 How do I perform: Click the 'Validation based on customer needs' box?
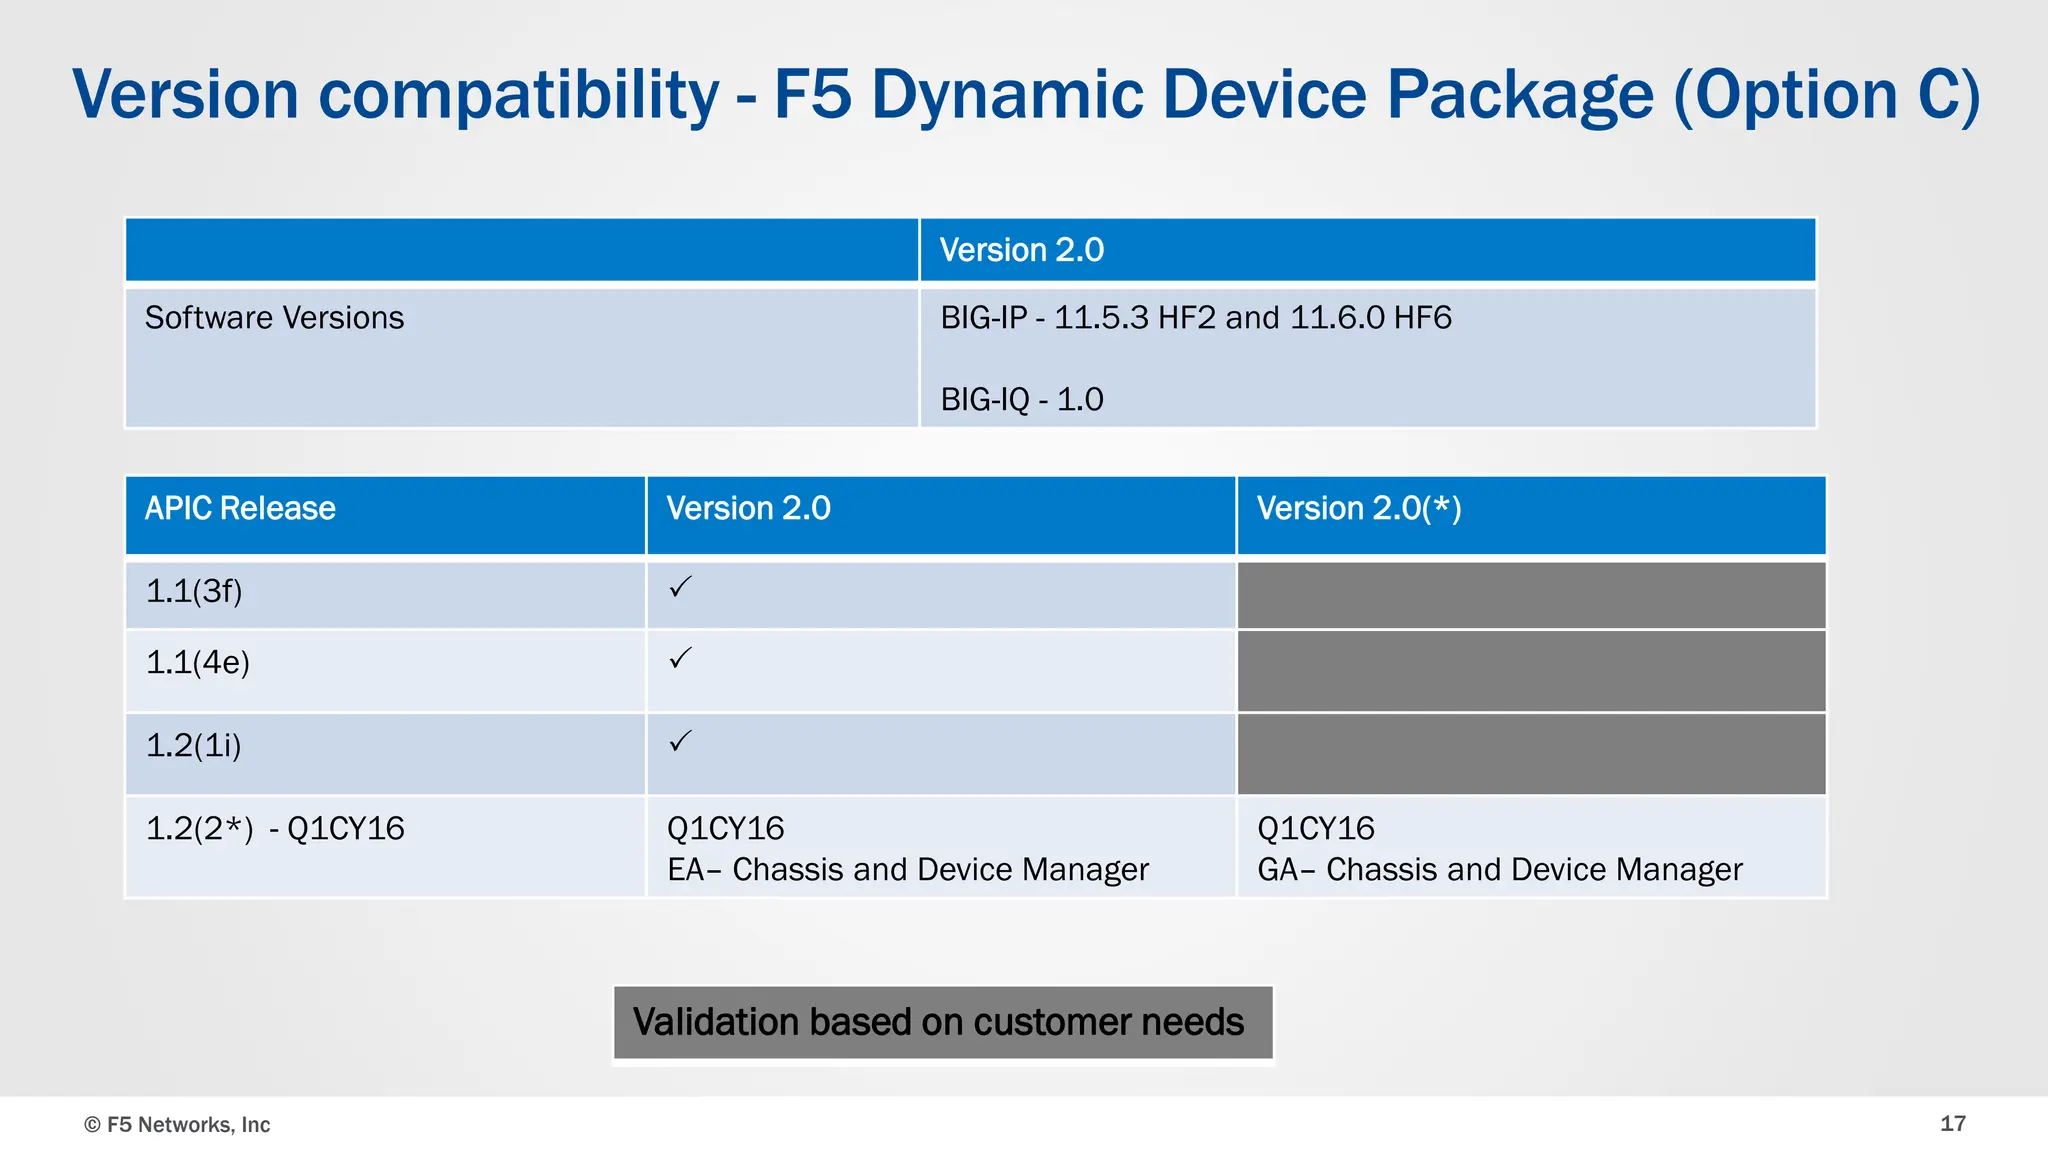coord(943,1023)
